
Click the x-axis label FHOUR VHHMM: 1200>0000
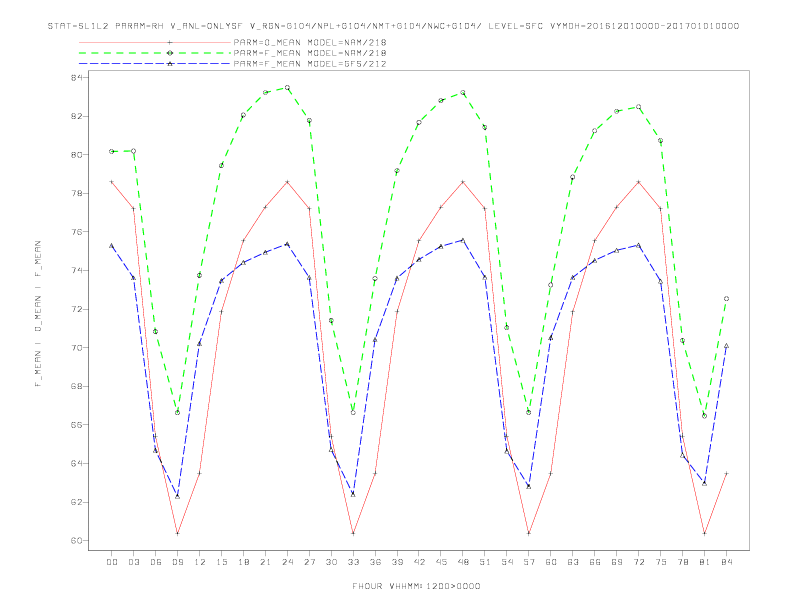(x=416, y=586)
